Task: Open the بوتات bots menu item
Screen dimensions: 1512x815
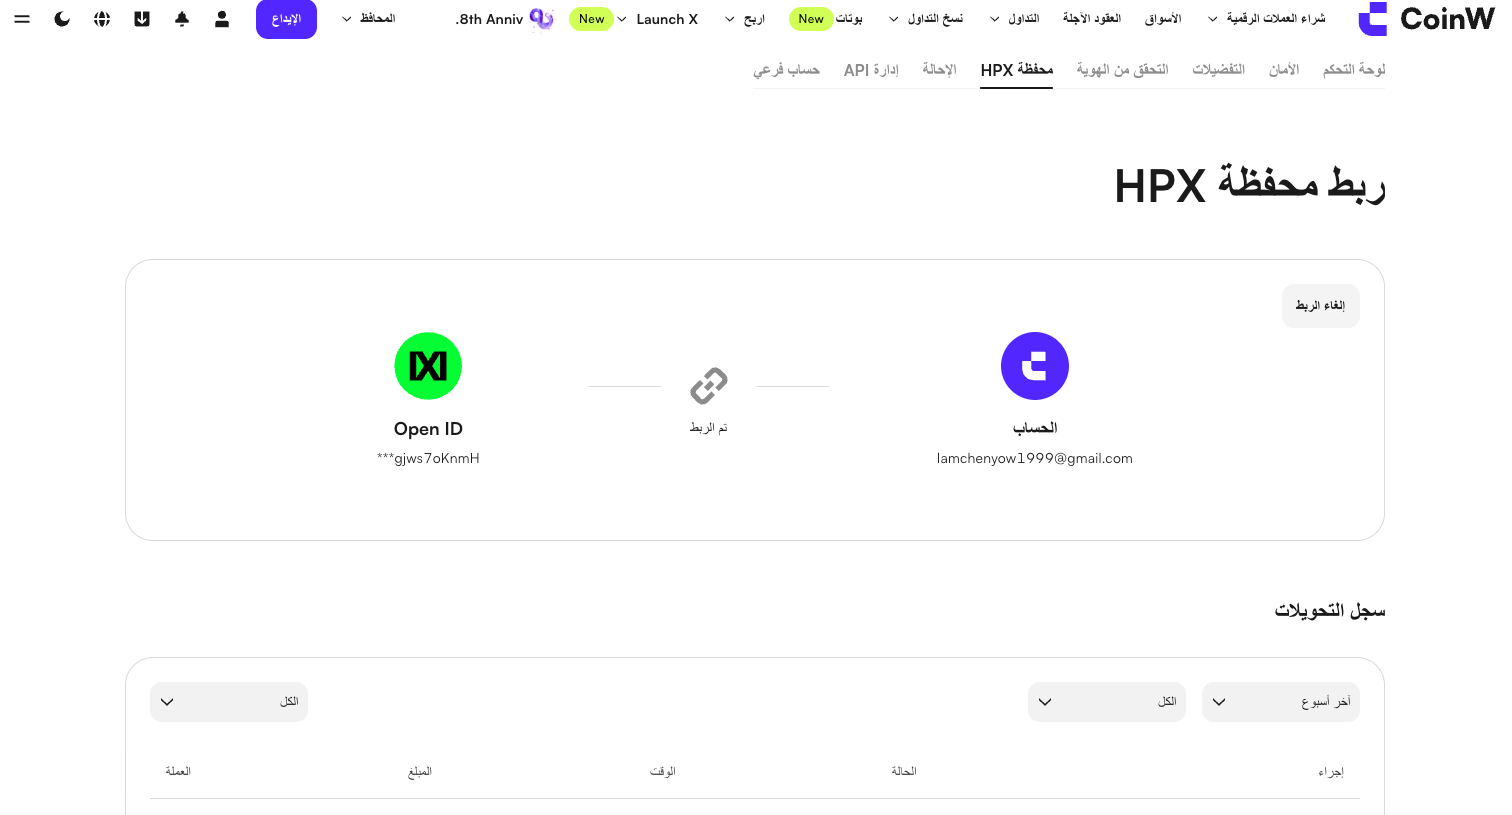Action: (849, 19)
